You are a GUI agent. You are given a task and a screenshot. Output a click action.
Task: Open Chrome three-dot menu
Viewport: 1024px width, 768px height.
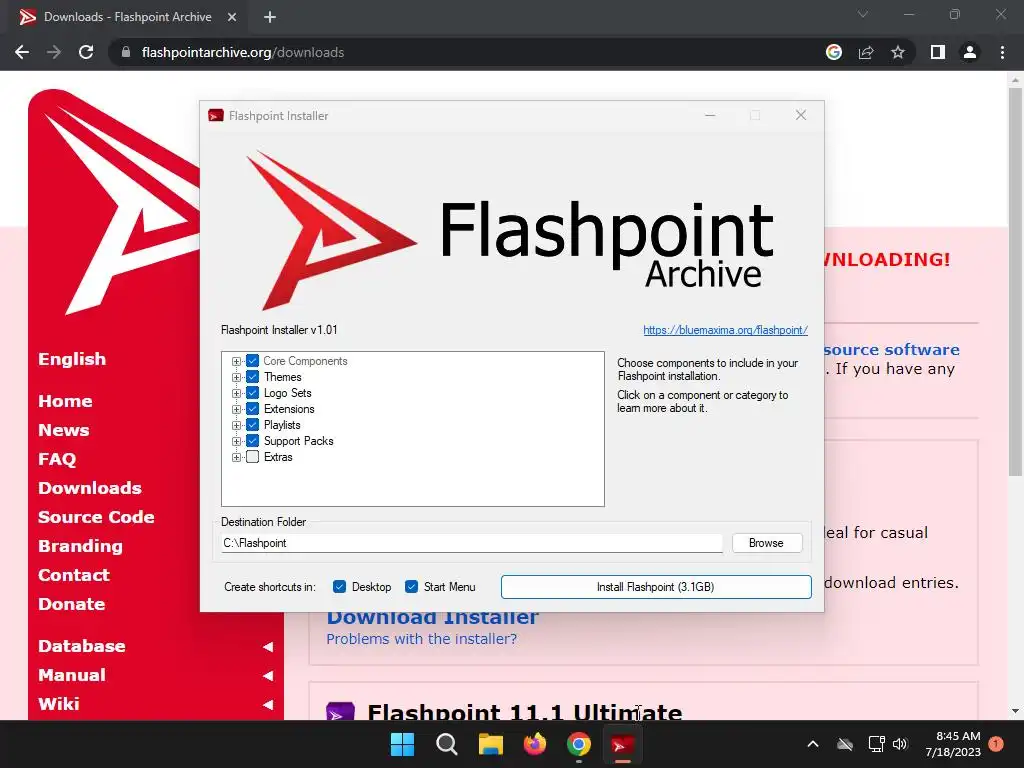pyautogui.click(x=1002, y=52)
